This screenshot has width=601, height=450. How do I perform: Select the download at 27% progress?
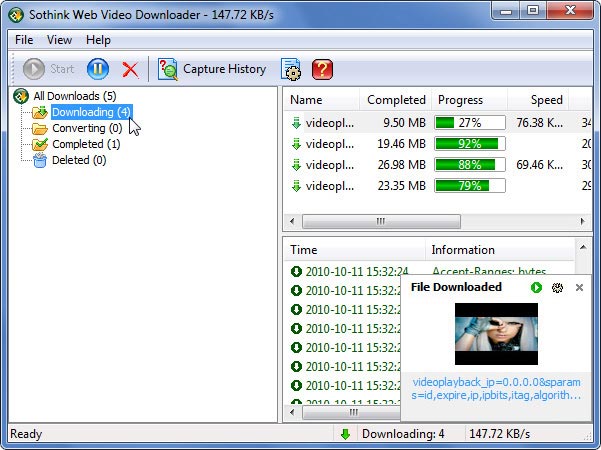point(437,123)
